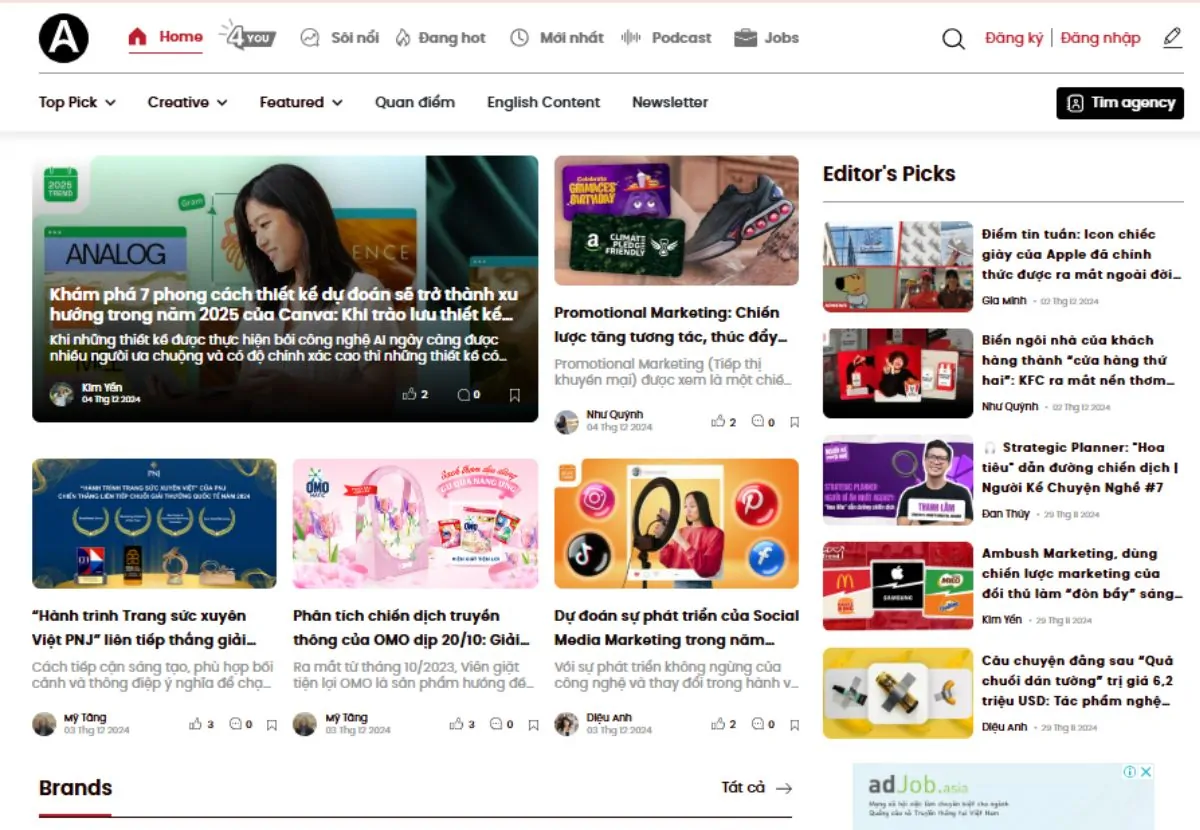Click Kim Yến's author avatar
Image resolution: width=1200 pixels, height=830 pixels.
[62, 394]
